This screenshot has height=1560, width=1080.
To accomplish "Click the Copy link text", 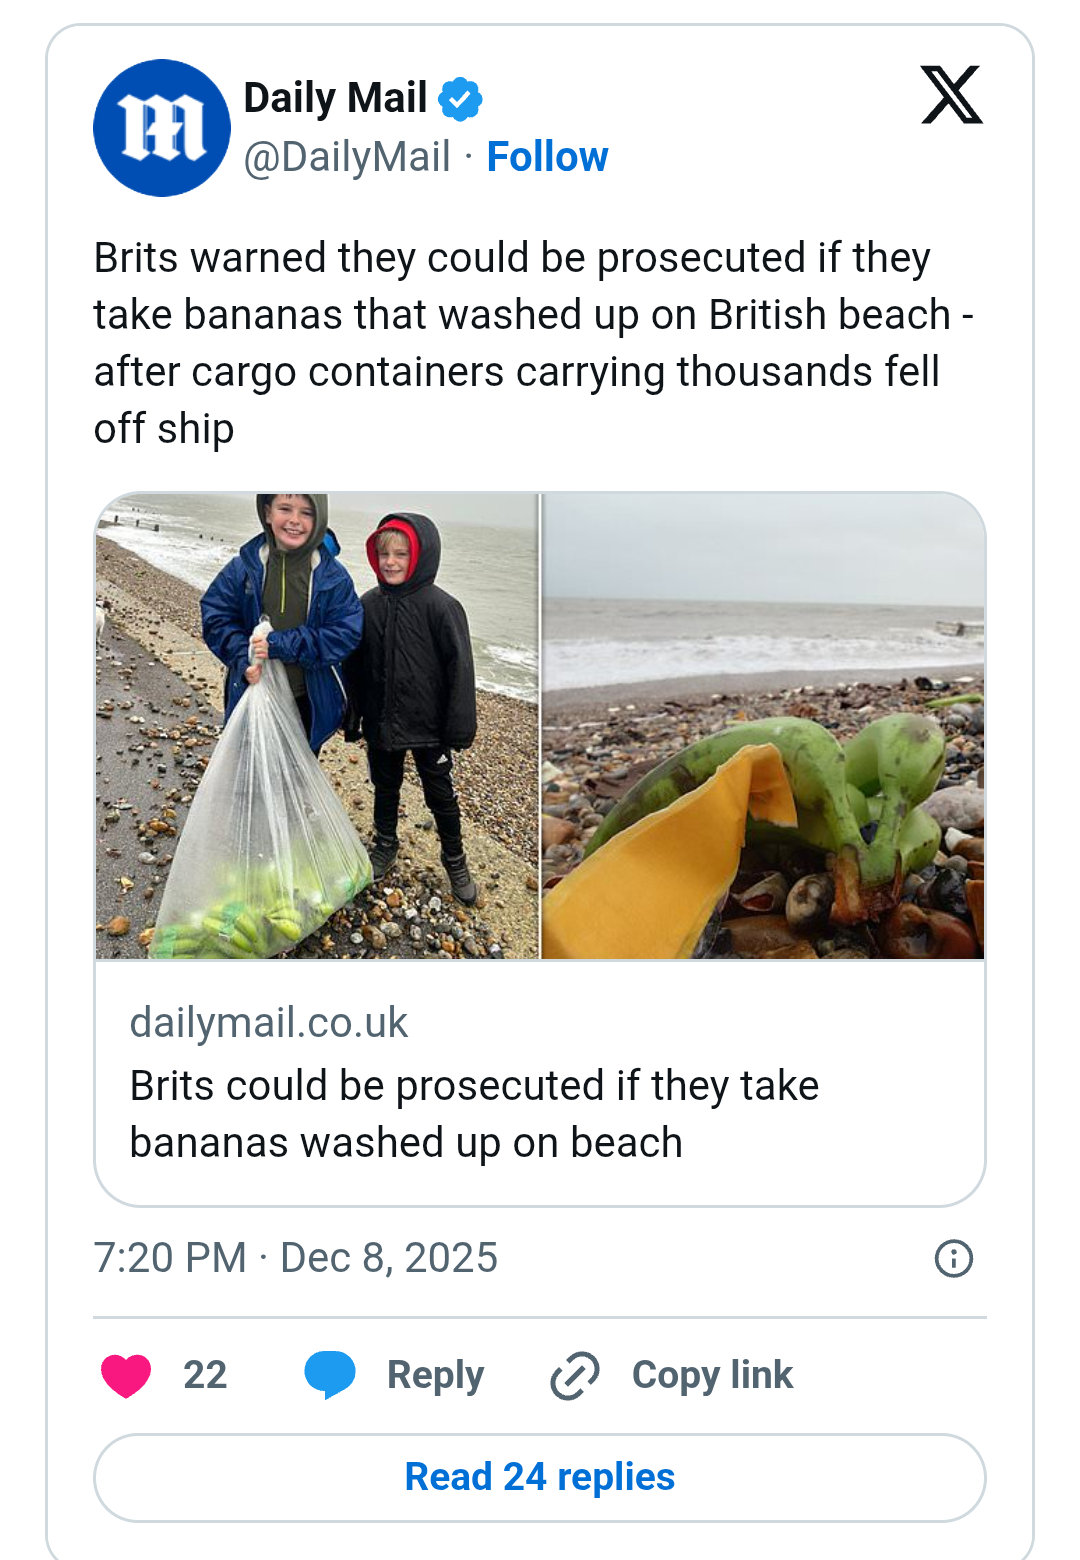I will (712, 1375).
